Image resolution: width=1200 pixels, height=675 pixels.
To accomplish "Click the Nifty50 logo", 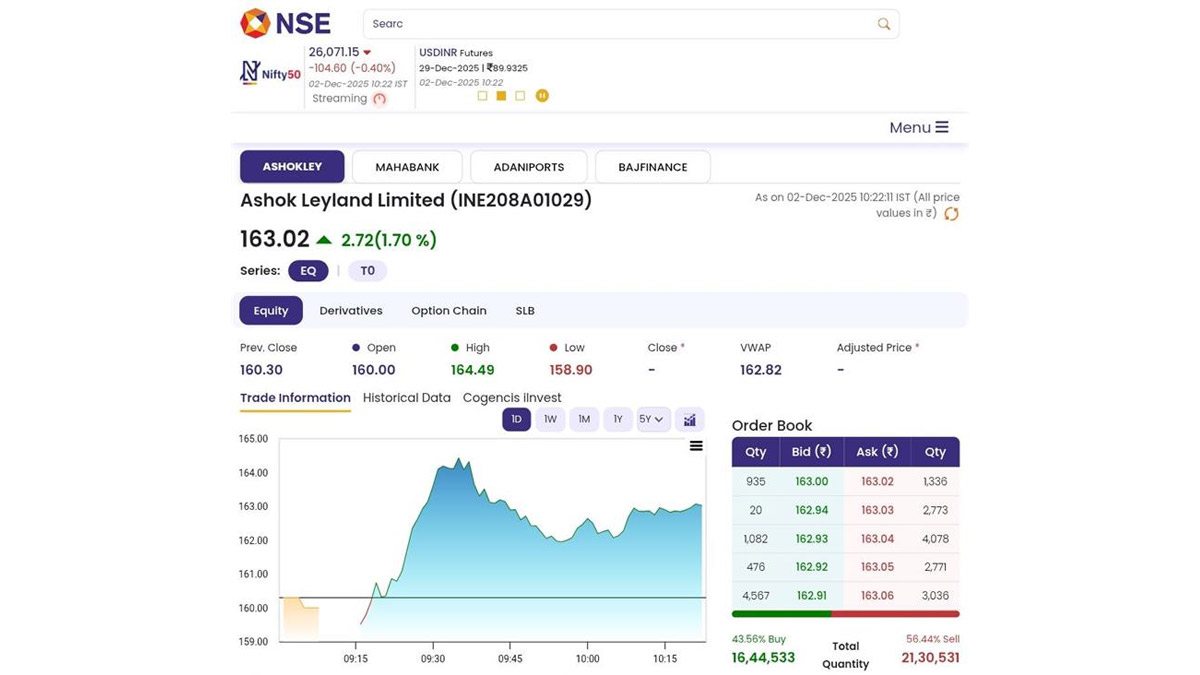I will click(x=270, y=73).
